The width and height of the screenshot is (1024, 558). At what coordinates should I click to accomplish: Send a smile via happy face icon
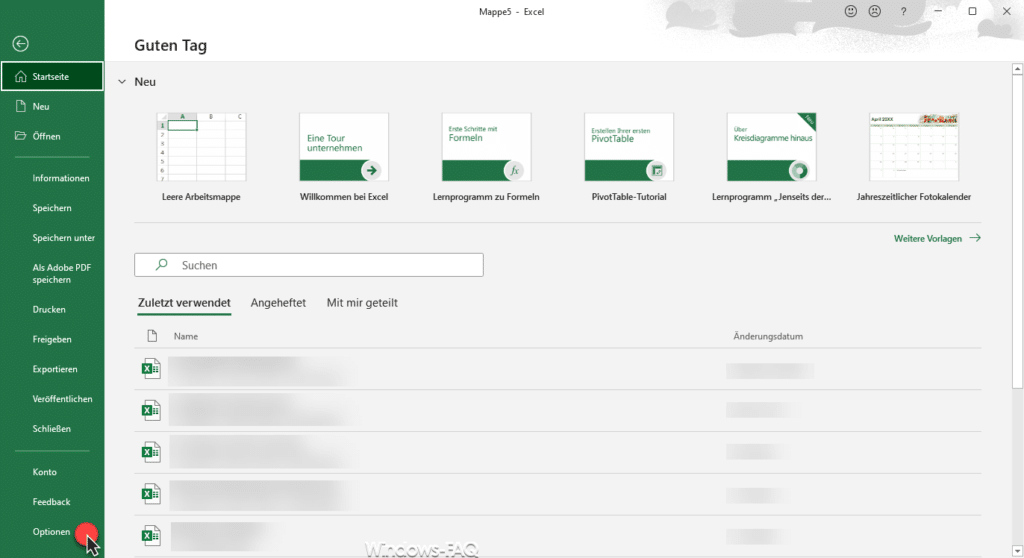(x=850, y=11)
